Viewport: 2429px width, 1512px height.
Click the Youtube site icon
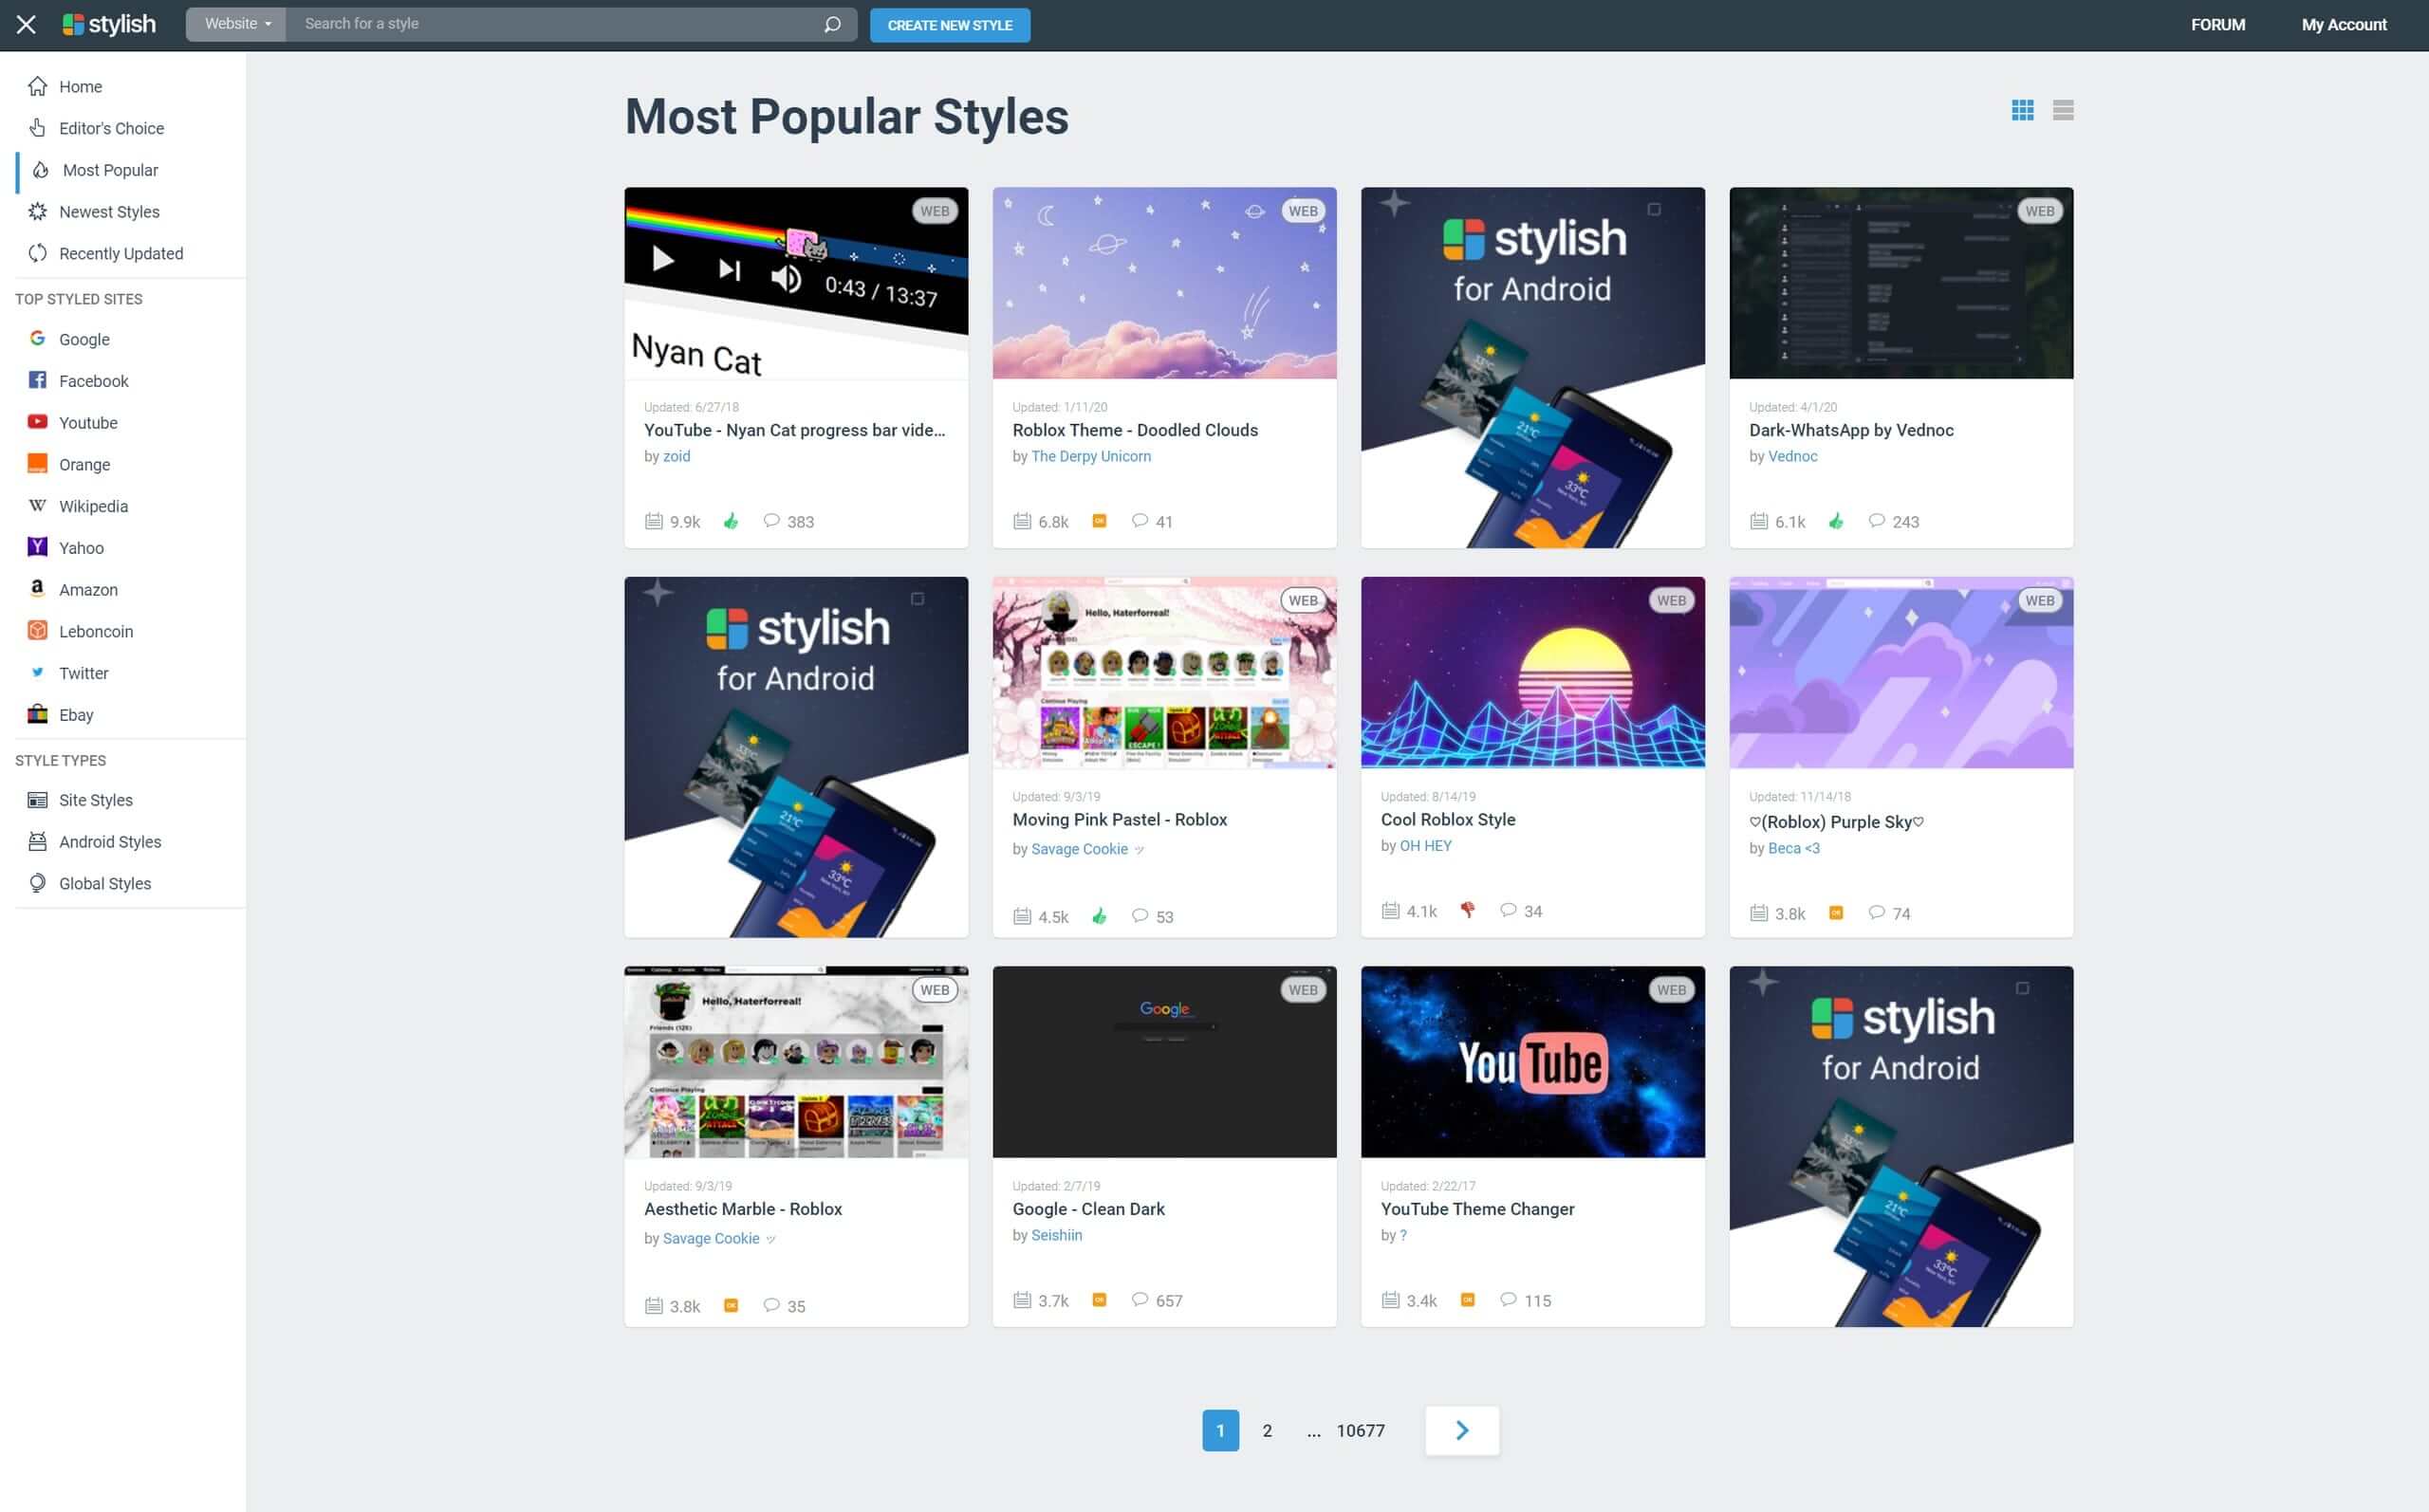(37, 422)
